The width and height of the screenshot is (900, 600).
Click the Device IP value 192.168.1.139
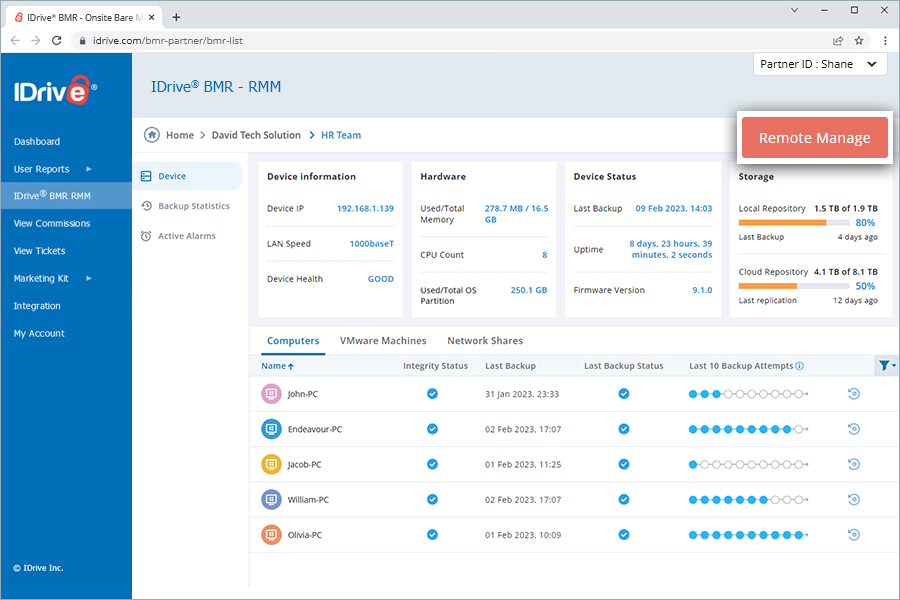pyautogui.click(x=365, y=208)
